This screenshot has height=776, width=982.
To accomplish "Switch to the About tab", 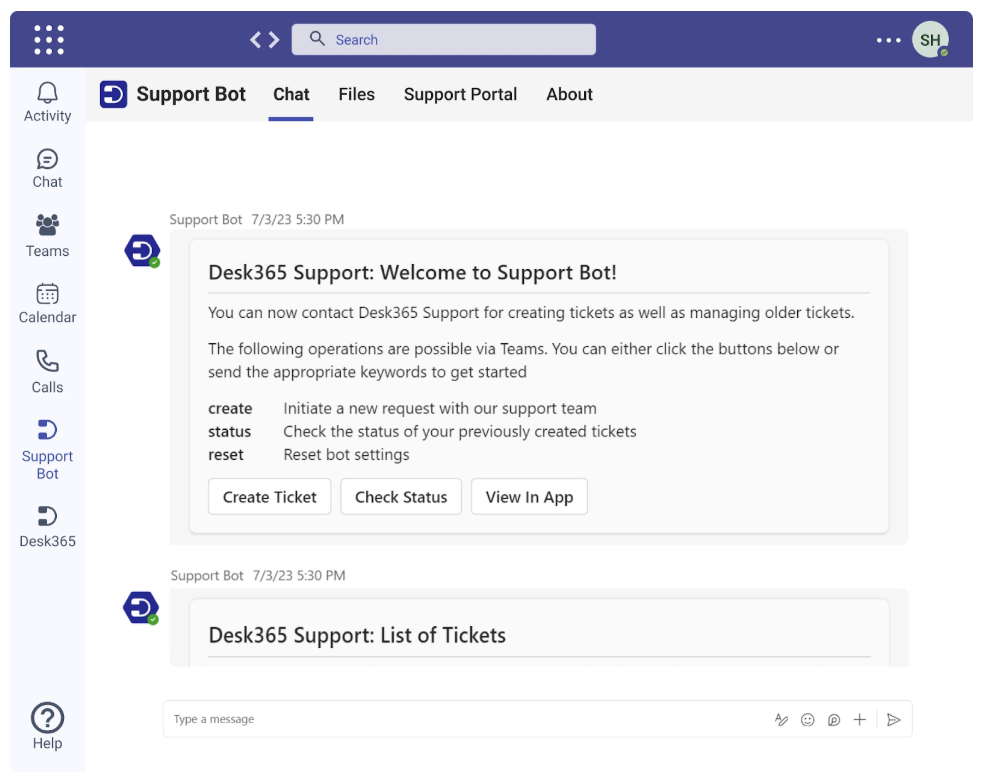I will coord(569,94).
